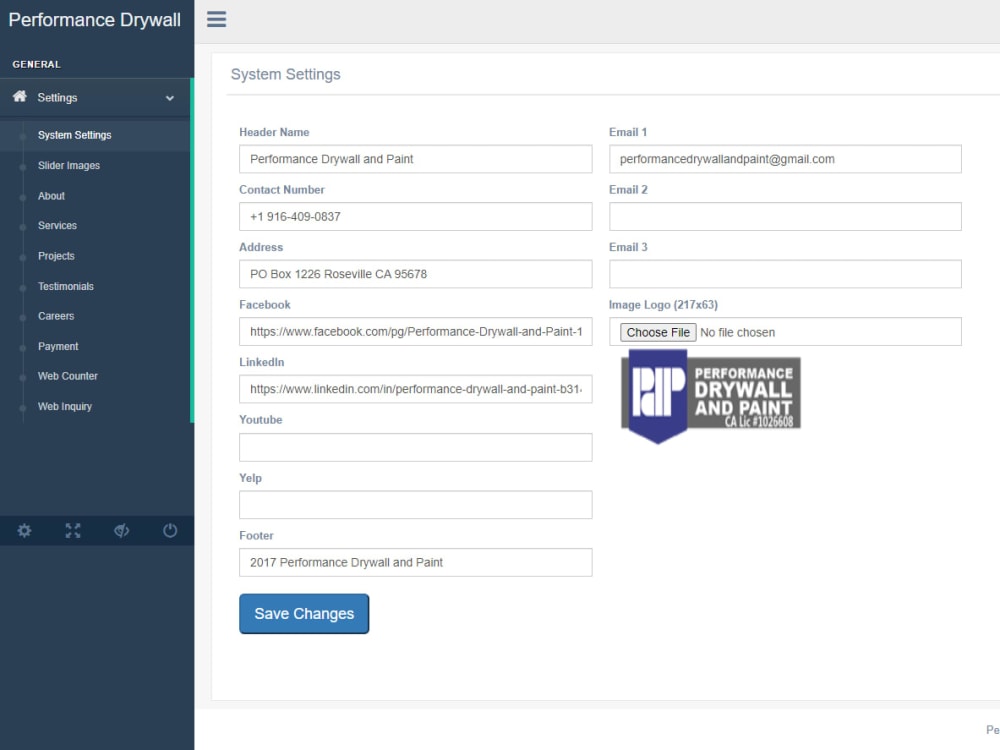Focus the Address input field
This screenshot has height=750, width=1000.
tap(416, 274)
